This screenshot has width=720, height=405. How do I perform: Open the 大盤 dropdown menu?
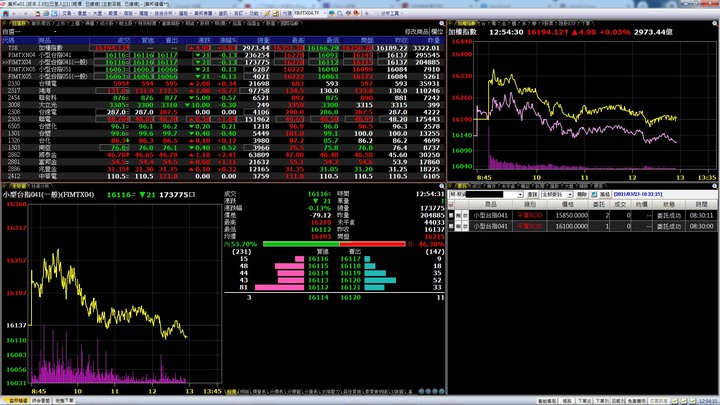[98, 14]
